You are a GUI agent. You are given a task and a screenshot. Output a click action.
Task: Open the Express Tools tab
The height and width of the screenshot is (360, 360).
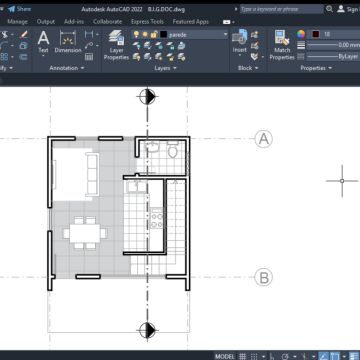[x=147, y=22]
